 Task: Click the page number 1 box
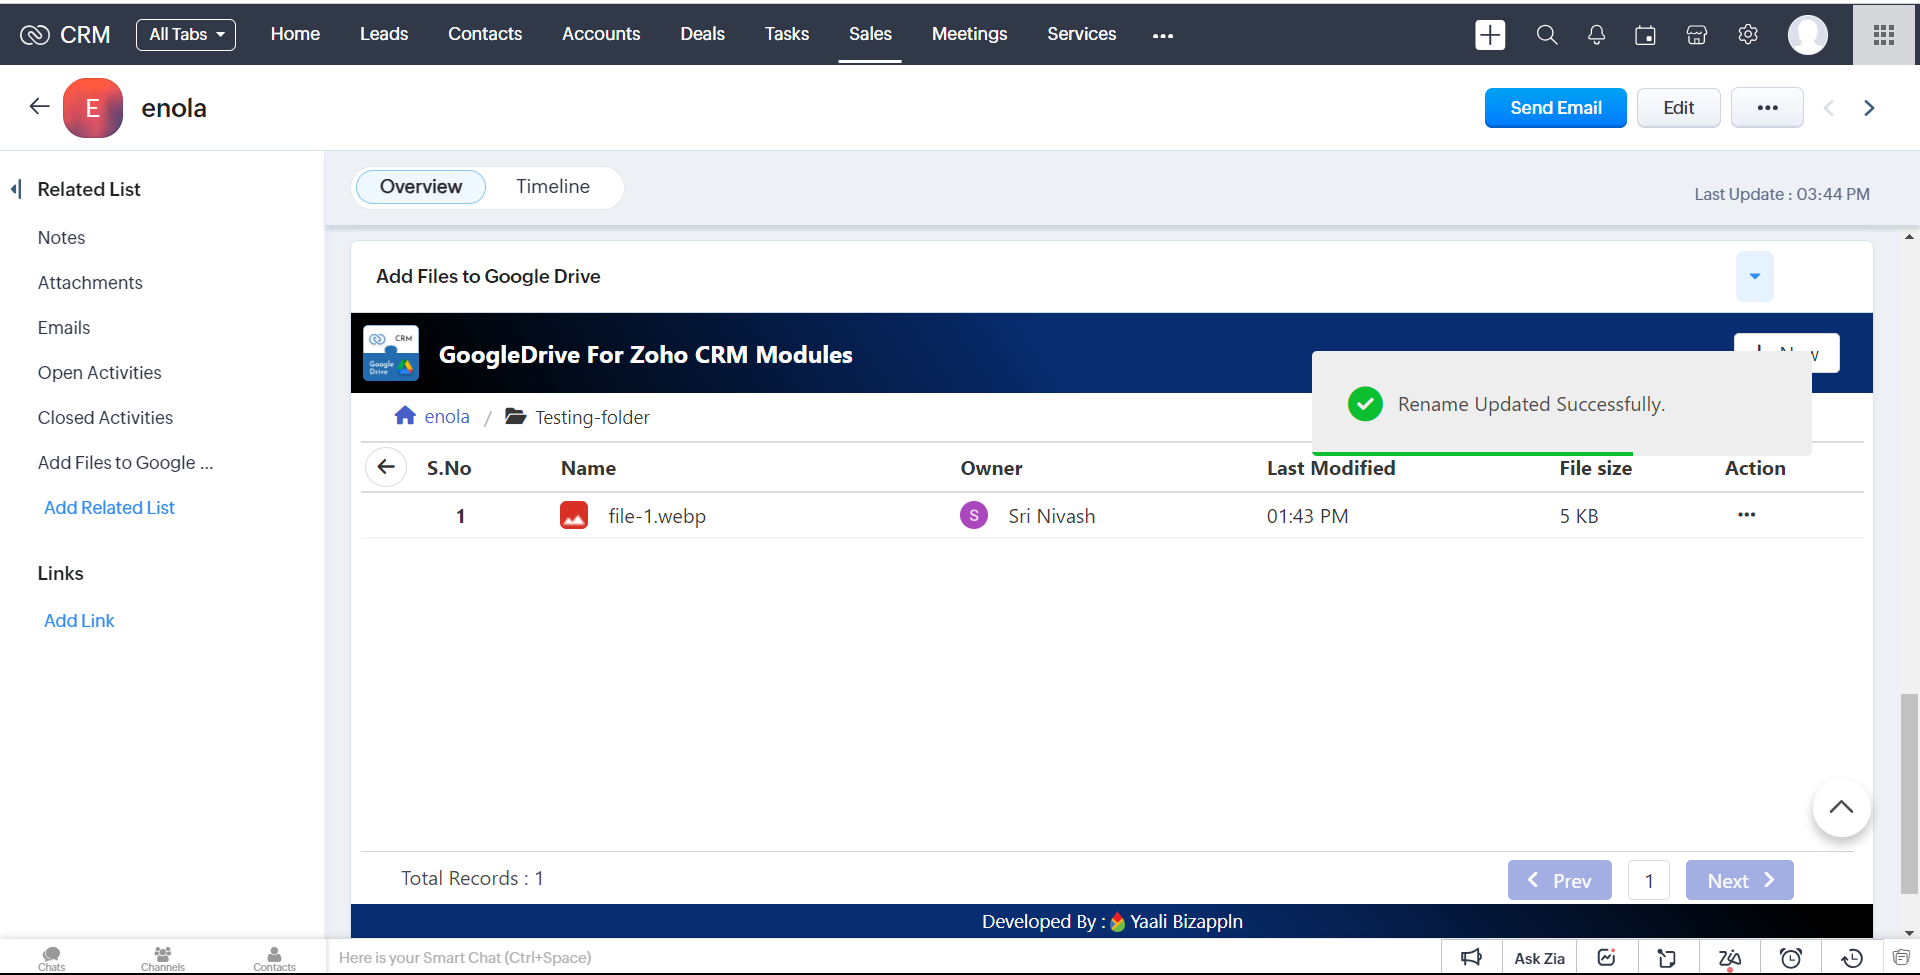click(x=1648, y=881)
